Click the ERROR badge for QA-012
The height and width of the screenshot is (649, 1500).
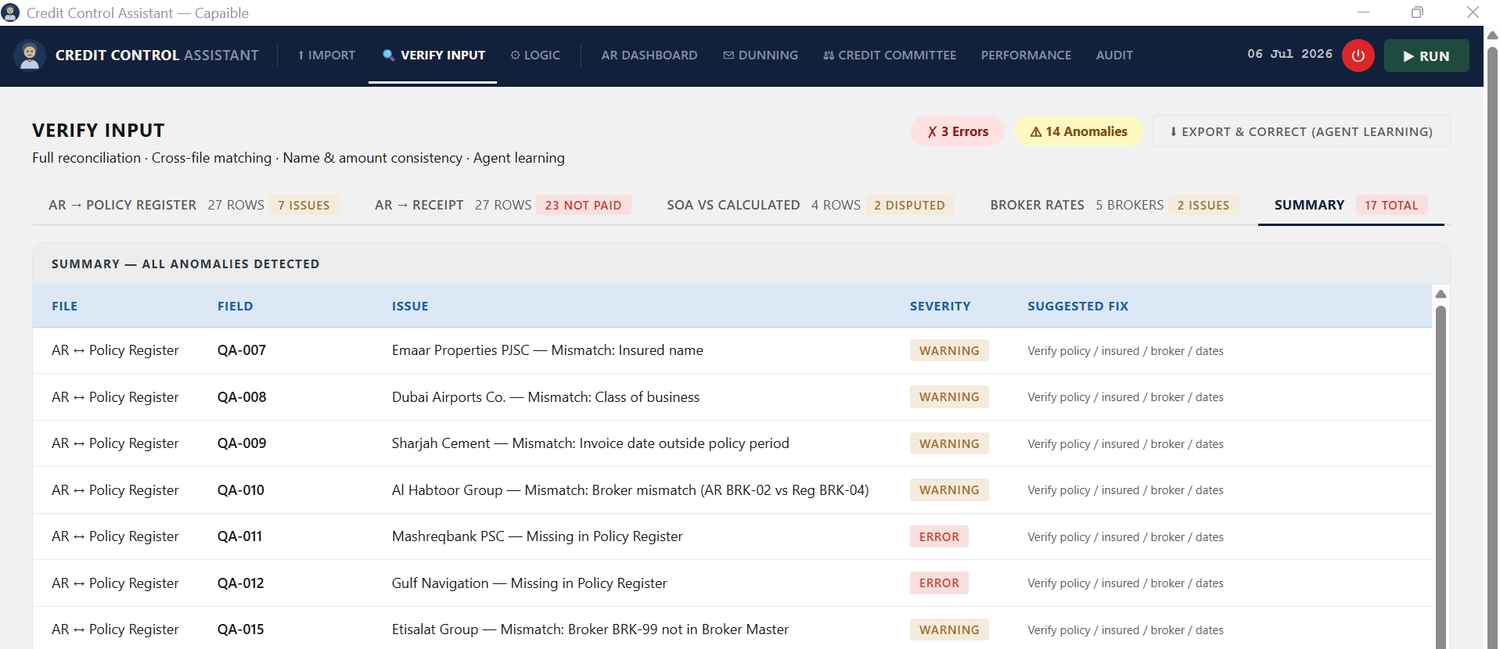(939, 583)
